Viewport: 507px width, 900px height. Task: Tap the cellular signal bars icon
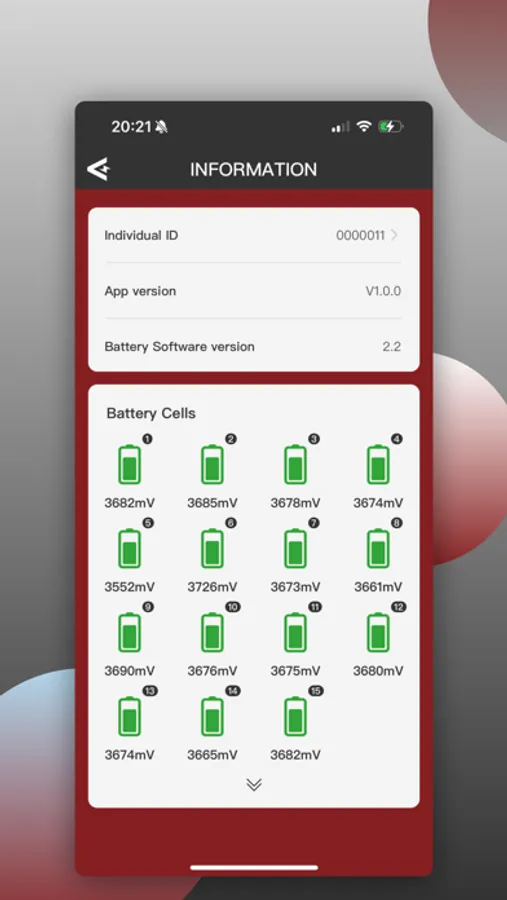340,127
